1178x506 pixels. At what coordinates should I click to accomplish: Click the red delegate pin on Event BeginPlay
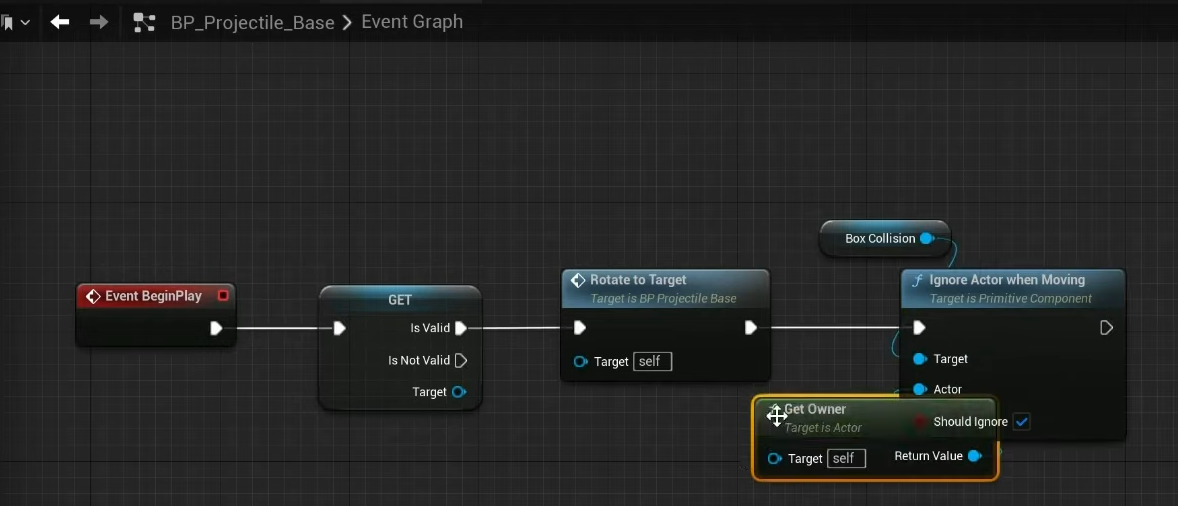point(223,296)
